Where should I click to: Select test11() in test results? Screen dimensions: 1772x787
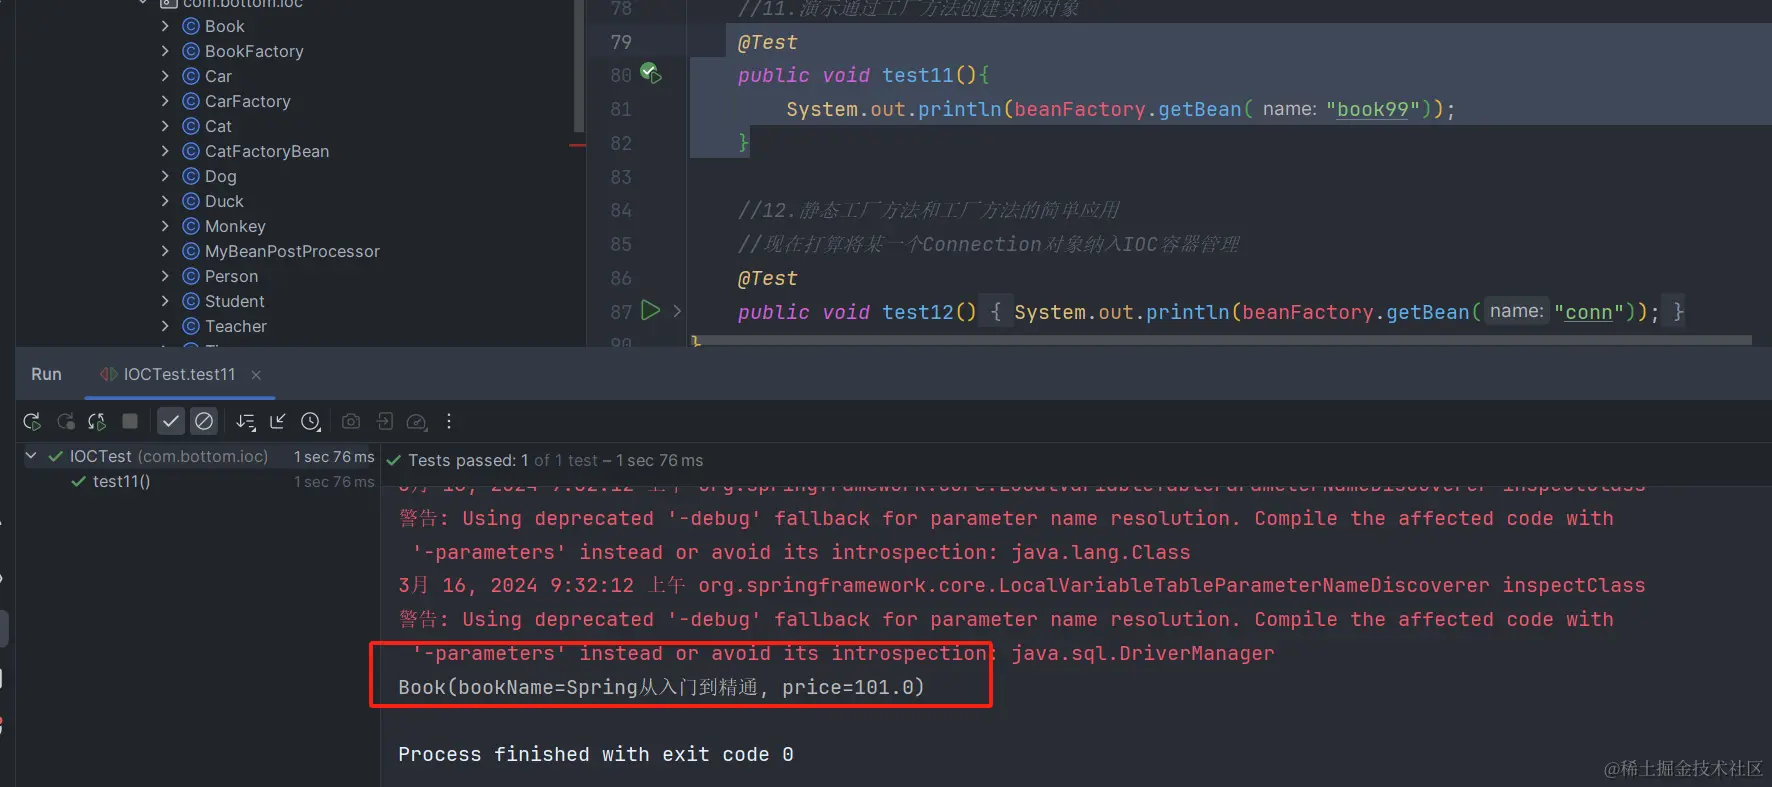121,481
